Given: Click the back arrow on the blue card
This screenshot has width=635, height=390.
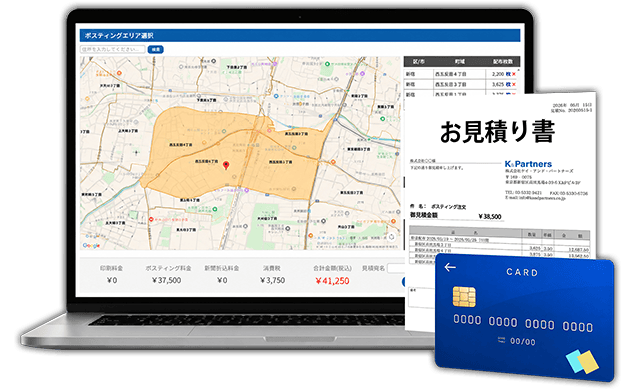Looking at the screenshot, I should [x=450, y=267].
